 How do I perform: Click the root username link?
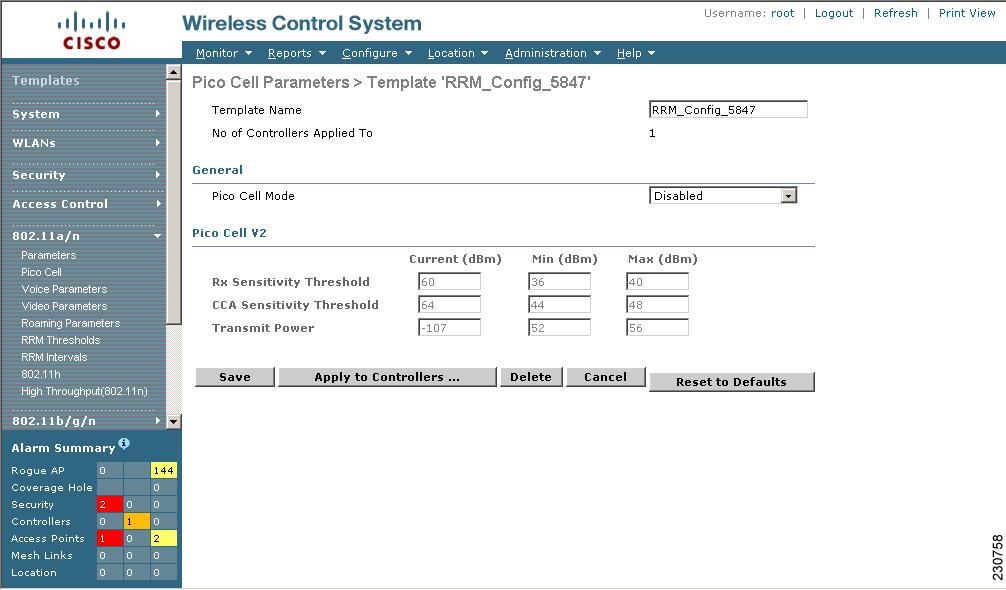pos(782,13)
